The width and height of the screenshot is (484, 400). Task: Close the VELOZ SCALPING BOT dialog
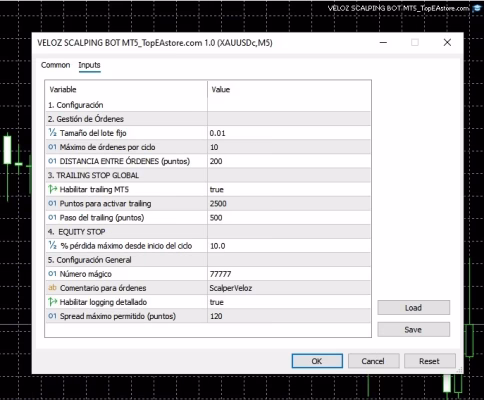(447, 42)
